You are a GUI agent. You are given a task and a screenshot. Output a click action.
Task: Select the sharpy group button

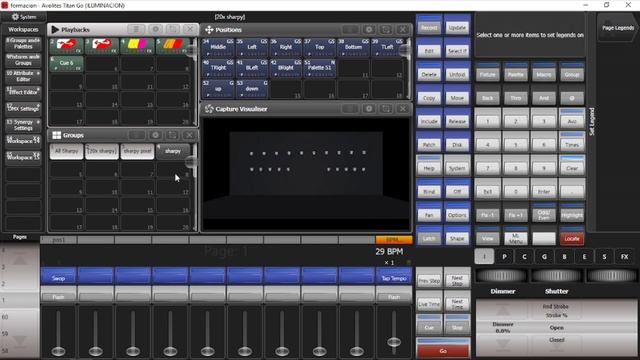pos(173,151)
